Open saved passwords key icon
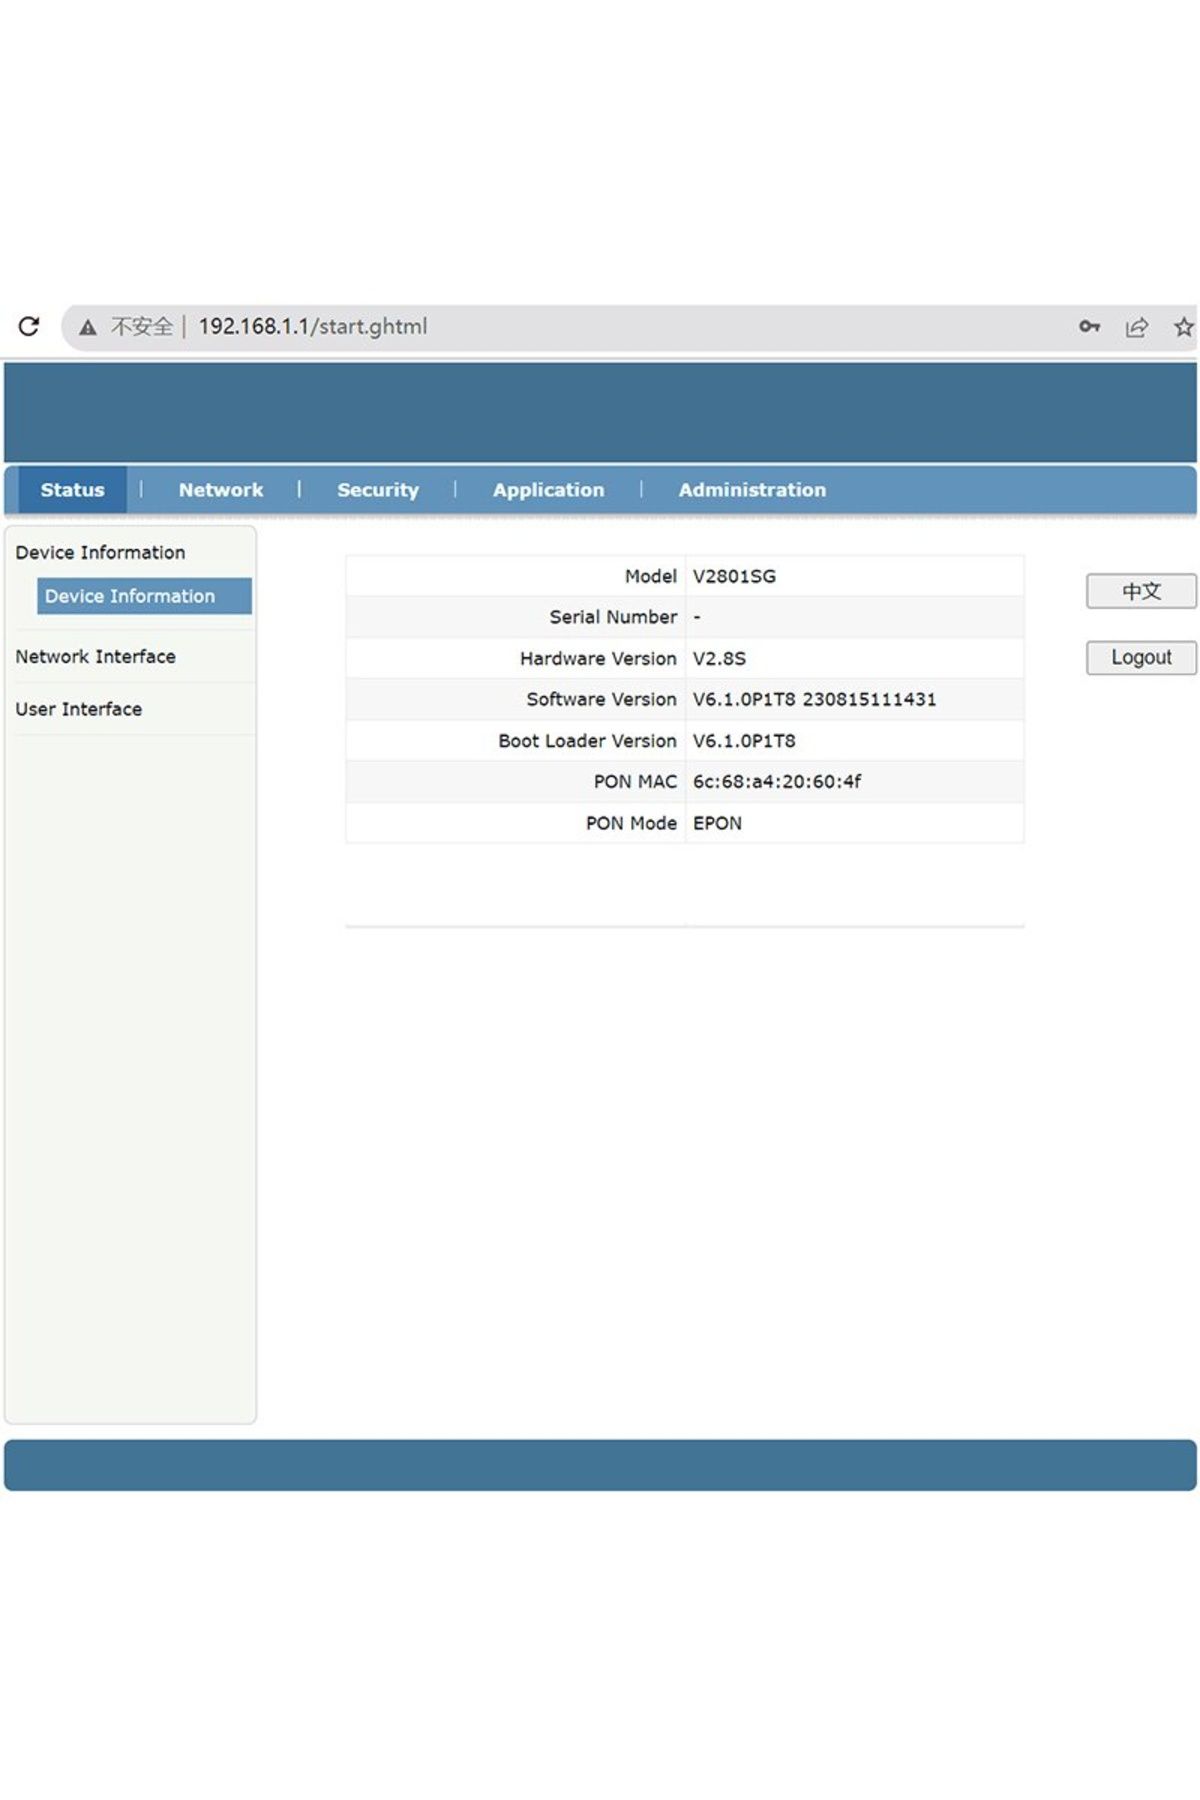Viewport: 1200px width, 1800px height. coord(1089,326)
